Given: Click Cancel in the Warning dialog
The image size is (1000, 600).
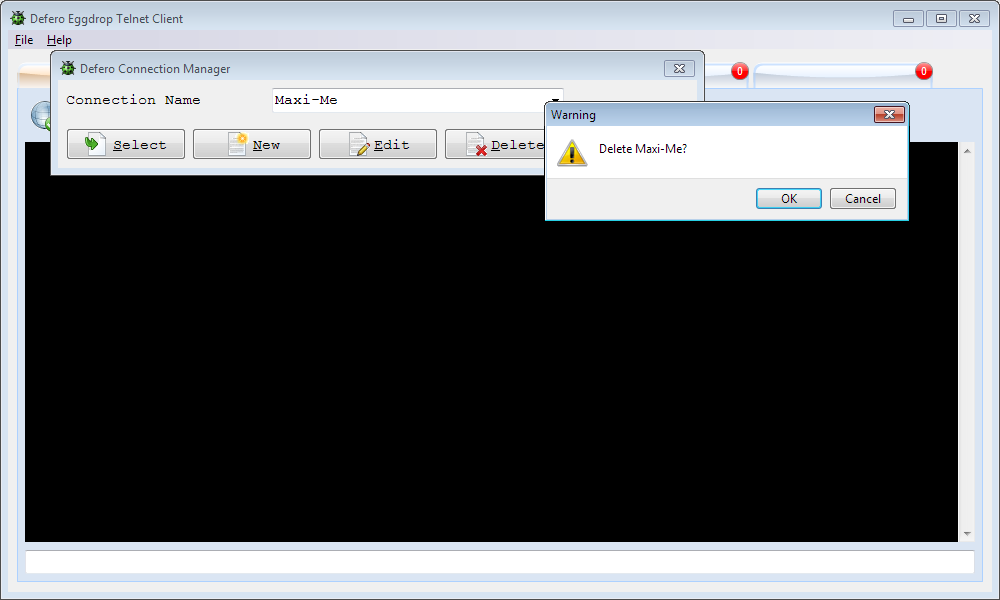Looking at the screenshot, I should tap(862, 198).
